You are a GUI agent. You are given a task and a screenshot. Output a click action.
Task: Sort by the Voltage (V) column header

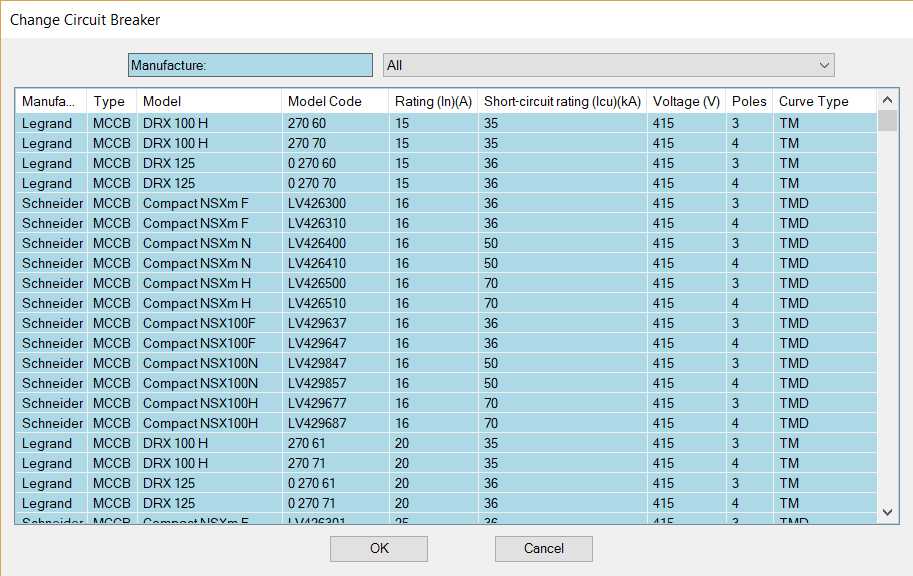point(686,101)
